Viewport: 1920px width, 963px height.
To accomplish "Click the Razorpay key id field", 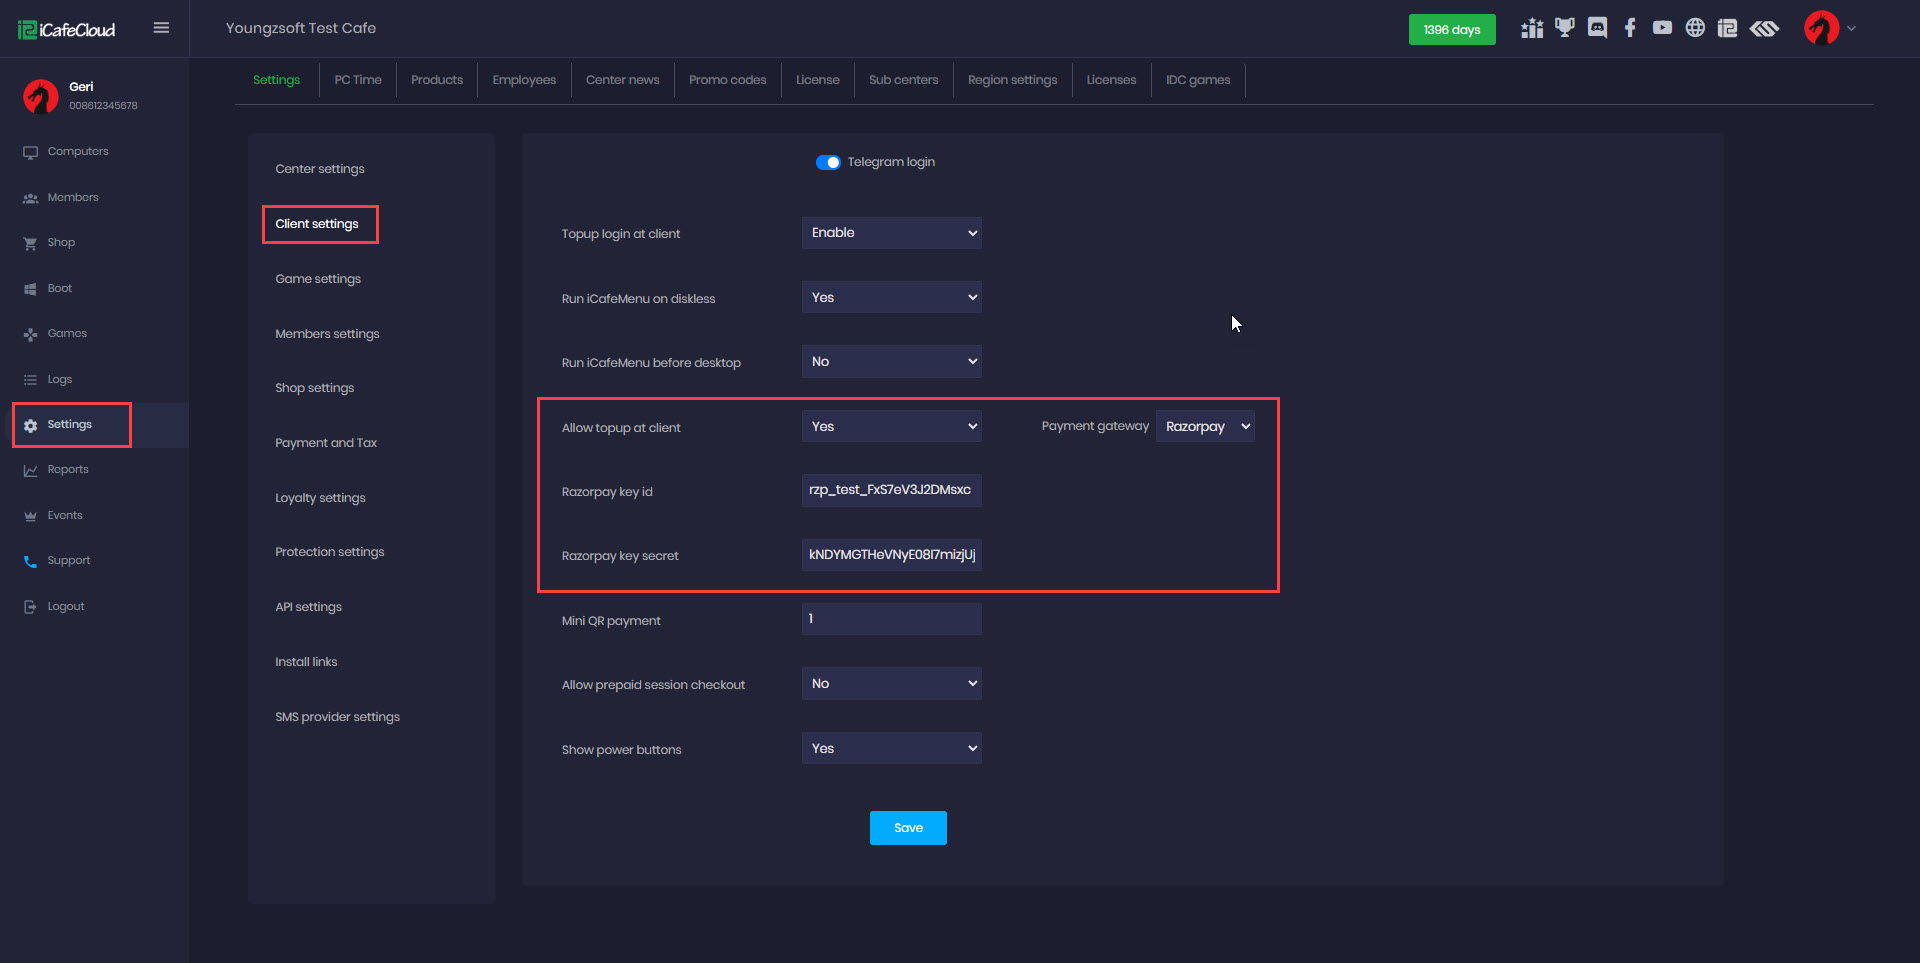I will click(891, 490).
